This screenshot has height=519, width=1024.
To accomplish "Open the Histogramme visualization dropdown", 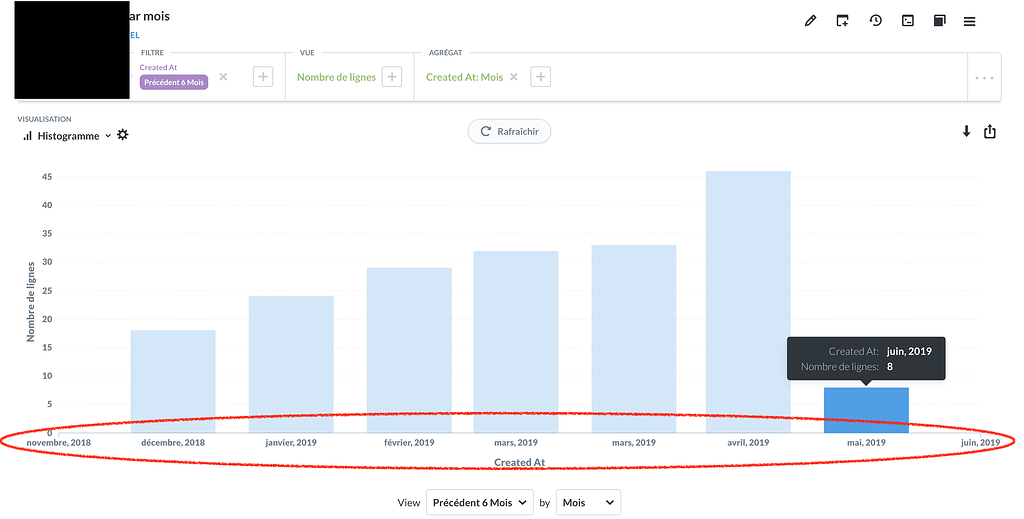I will 67,136.
